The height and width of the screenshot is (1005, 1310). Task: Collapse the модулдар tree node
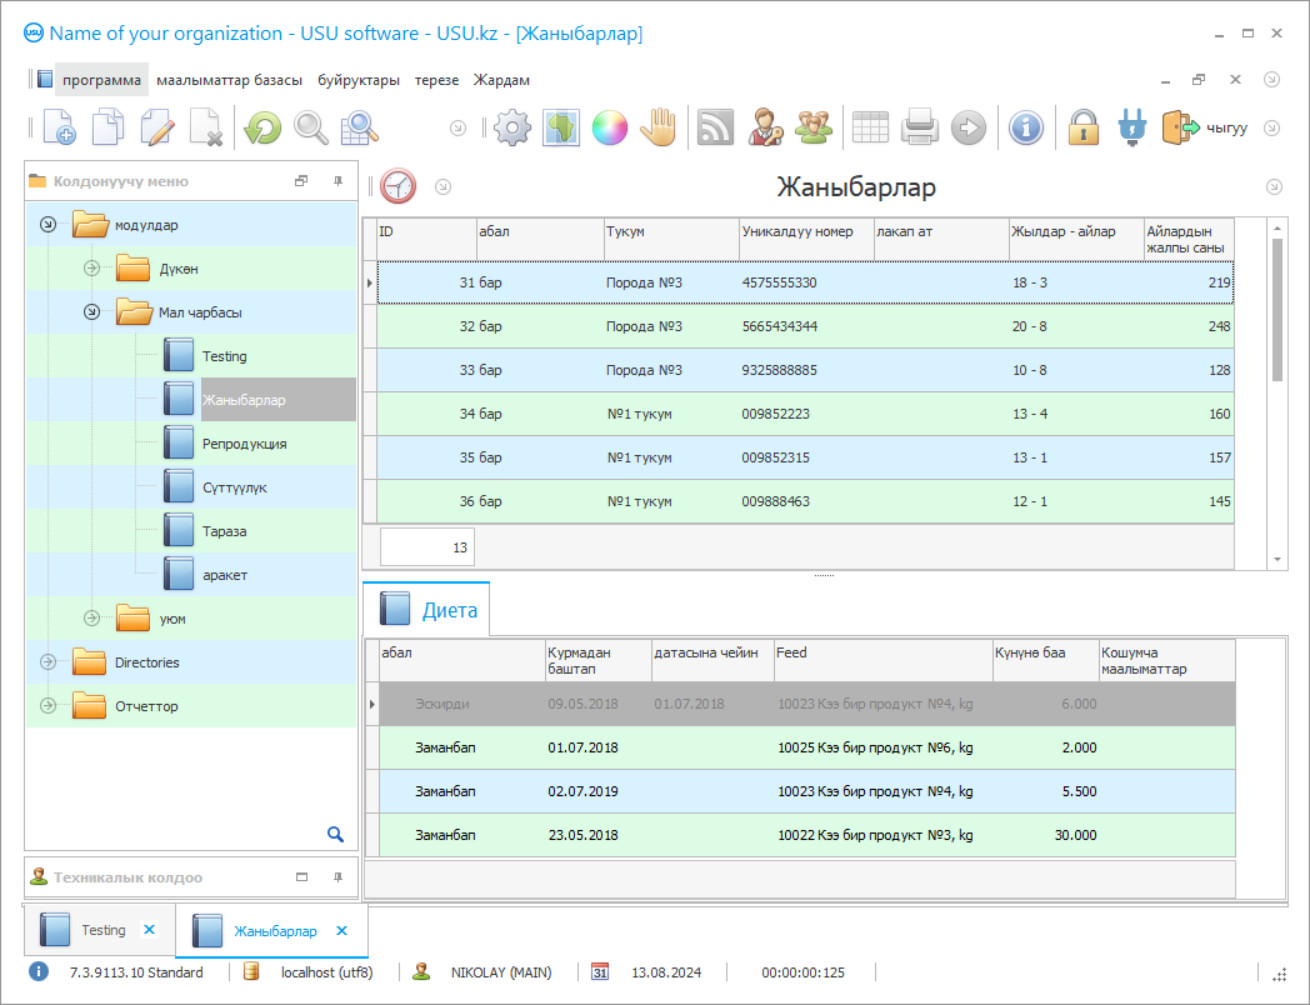coord(48,225)
